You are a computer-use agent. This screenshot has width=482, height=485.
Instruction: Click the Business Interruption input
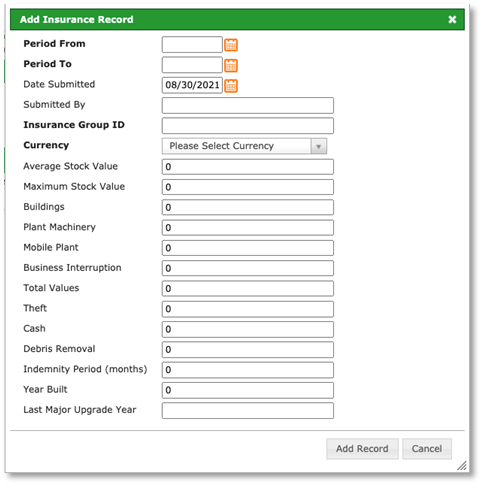pos(248,268)
